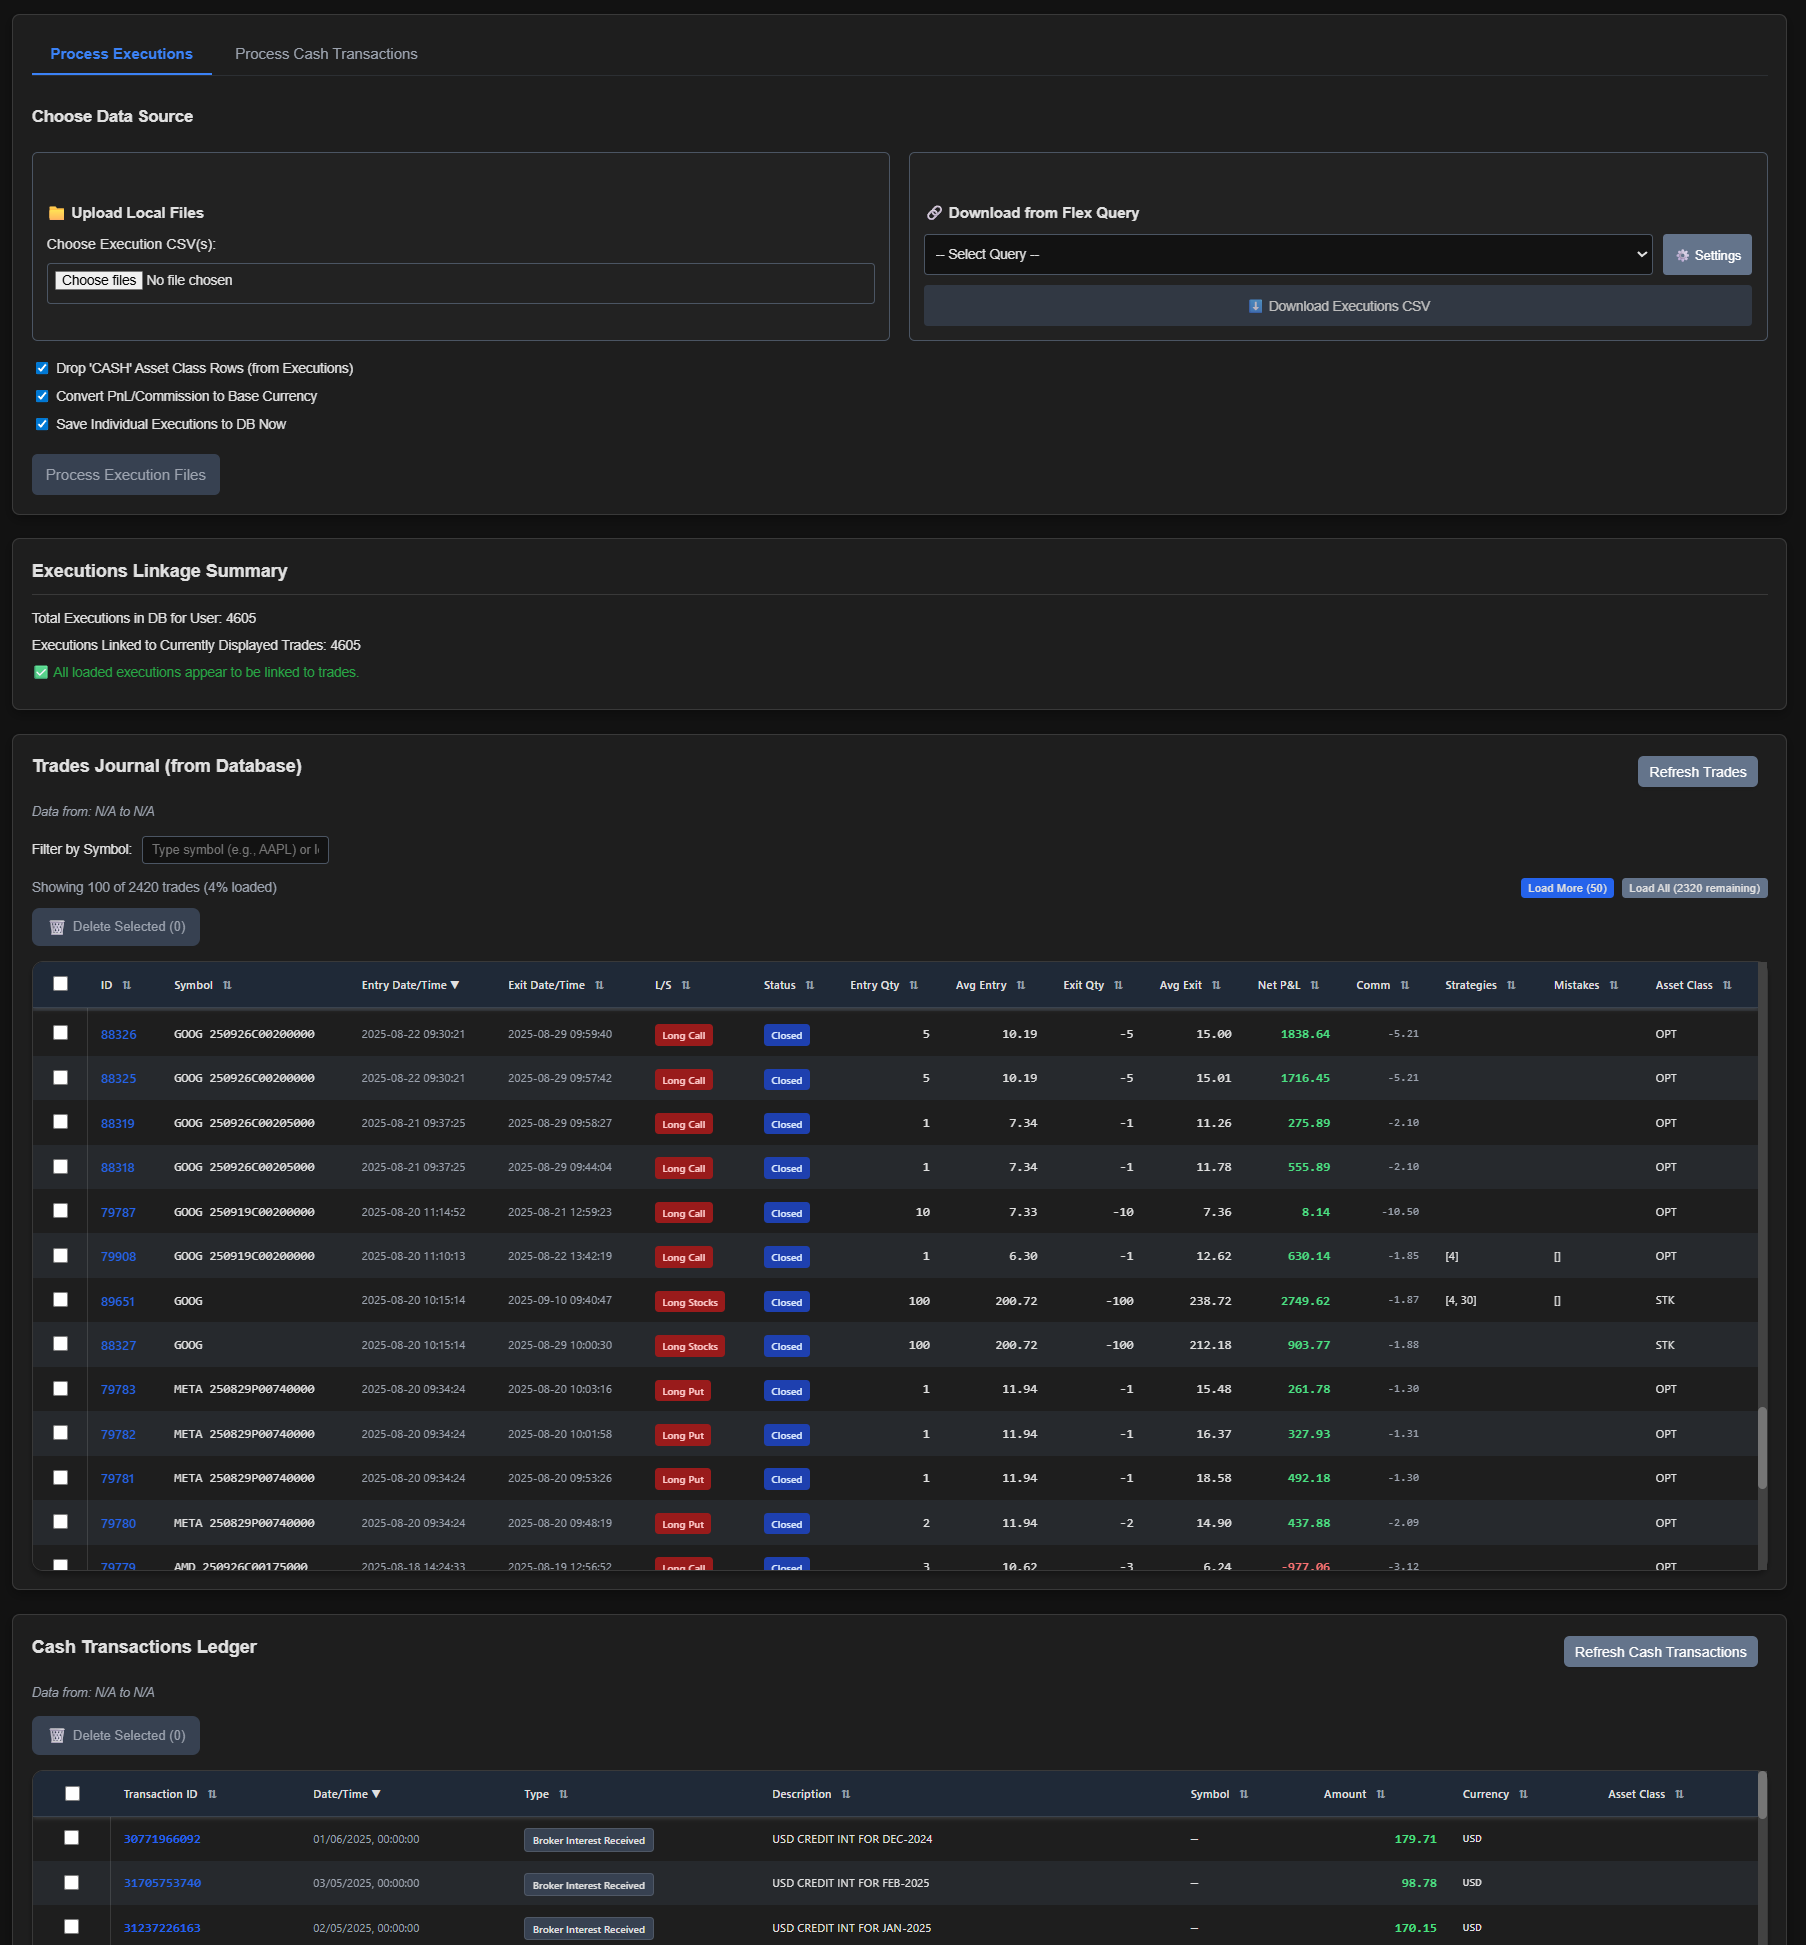Click the sort arrow on Entry Date/Time header
This screenshot has width=1806, height=1945.
tap(455, 985)
